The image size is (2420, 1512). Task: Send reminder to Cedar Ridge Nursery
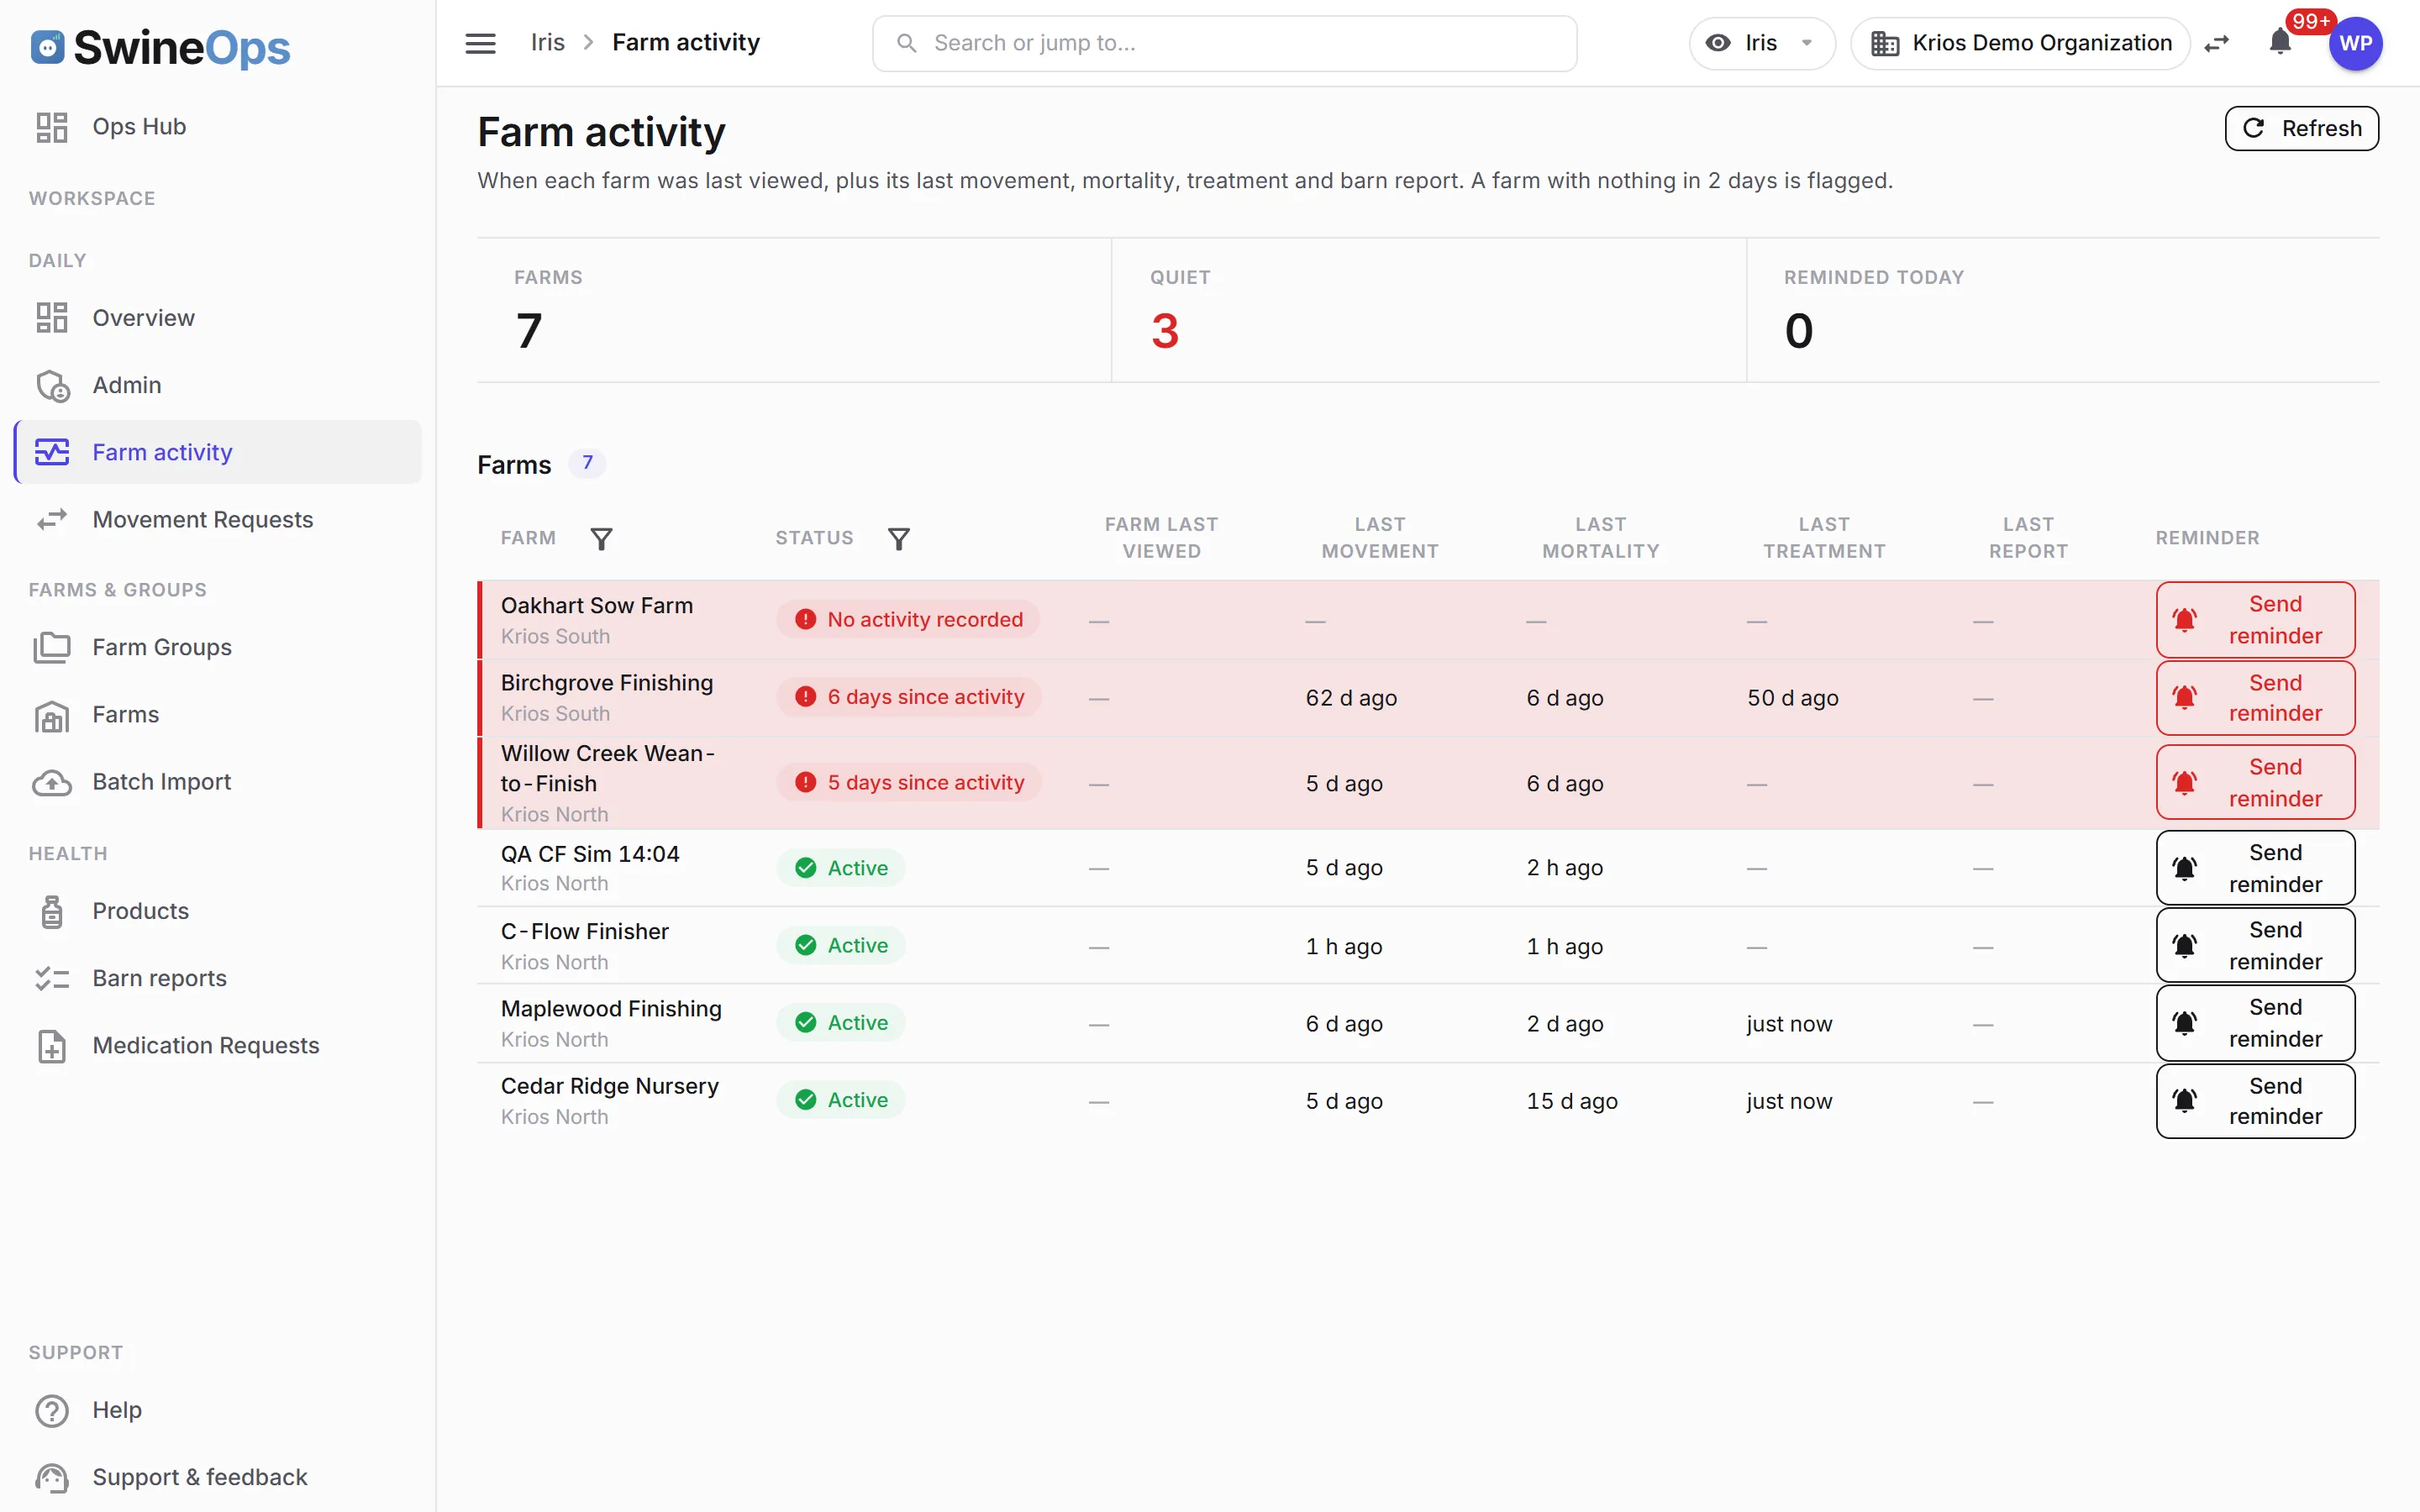coord(2255,1101)
